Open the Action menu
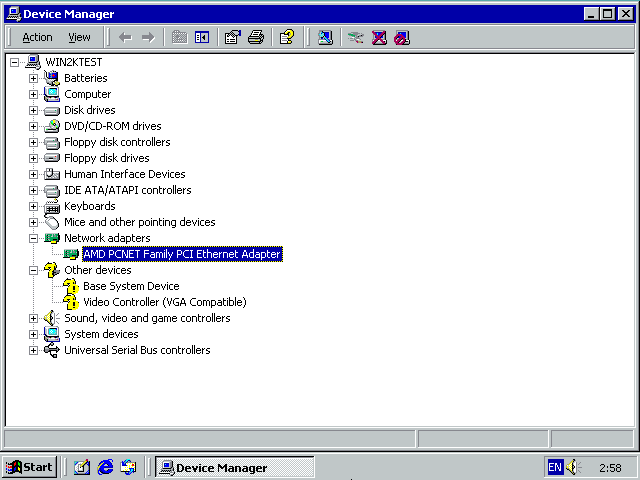 pos(37,38)
